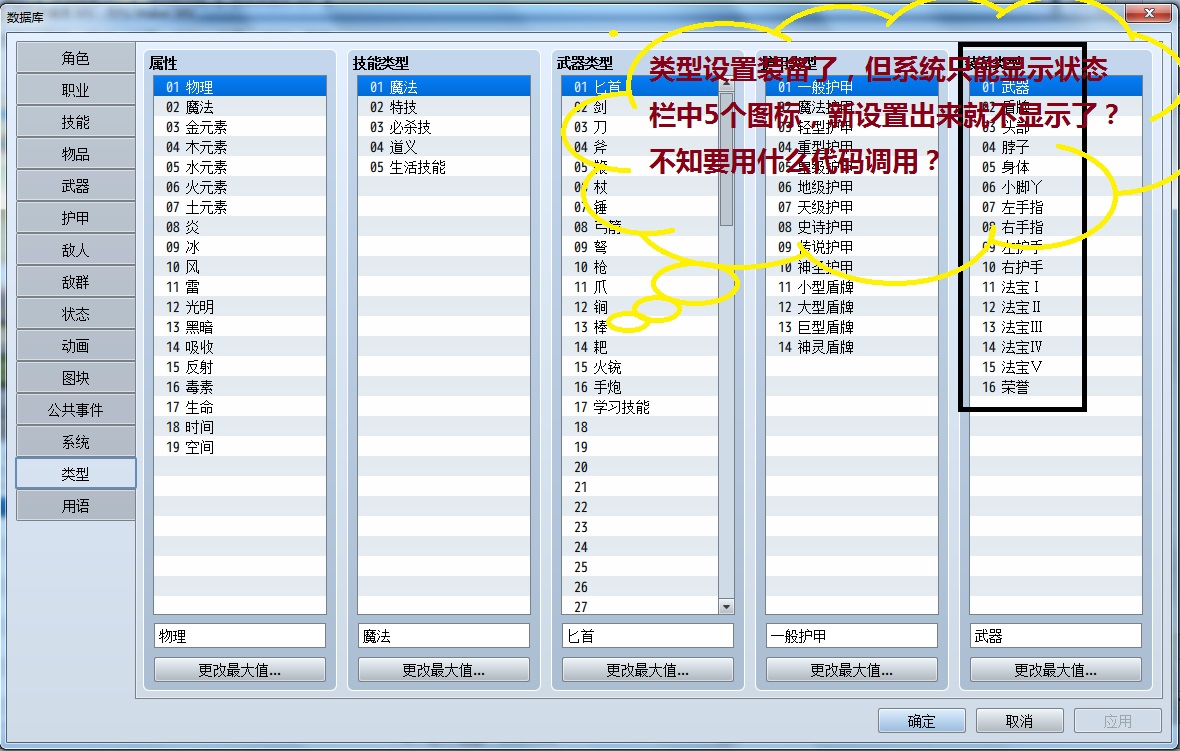Select attribute row 16 毒素
The image size is (1180, 751).
pyautogui.click(x=240, y=387)
